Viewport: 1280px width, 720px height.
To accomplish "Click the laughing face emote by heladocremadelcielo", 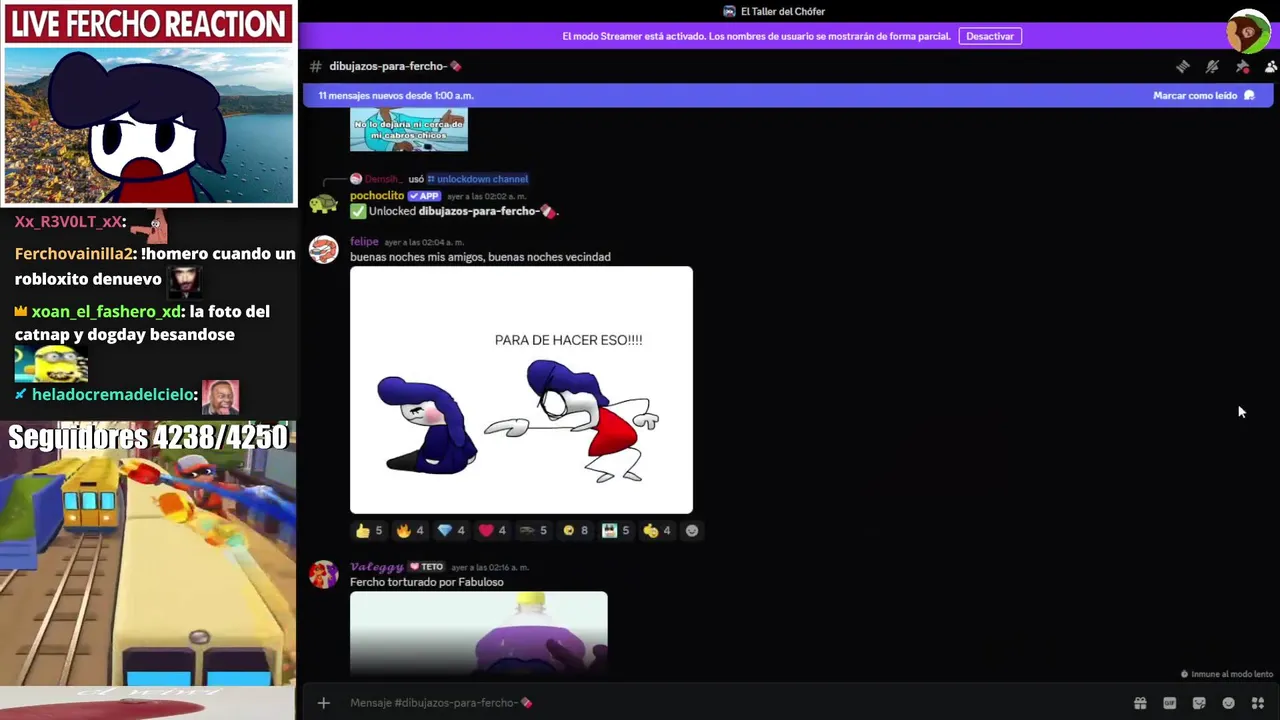I will point(220,397).
